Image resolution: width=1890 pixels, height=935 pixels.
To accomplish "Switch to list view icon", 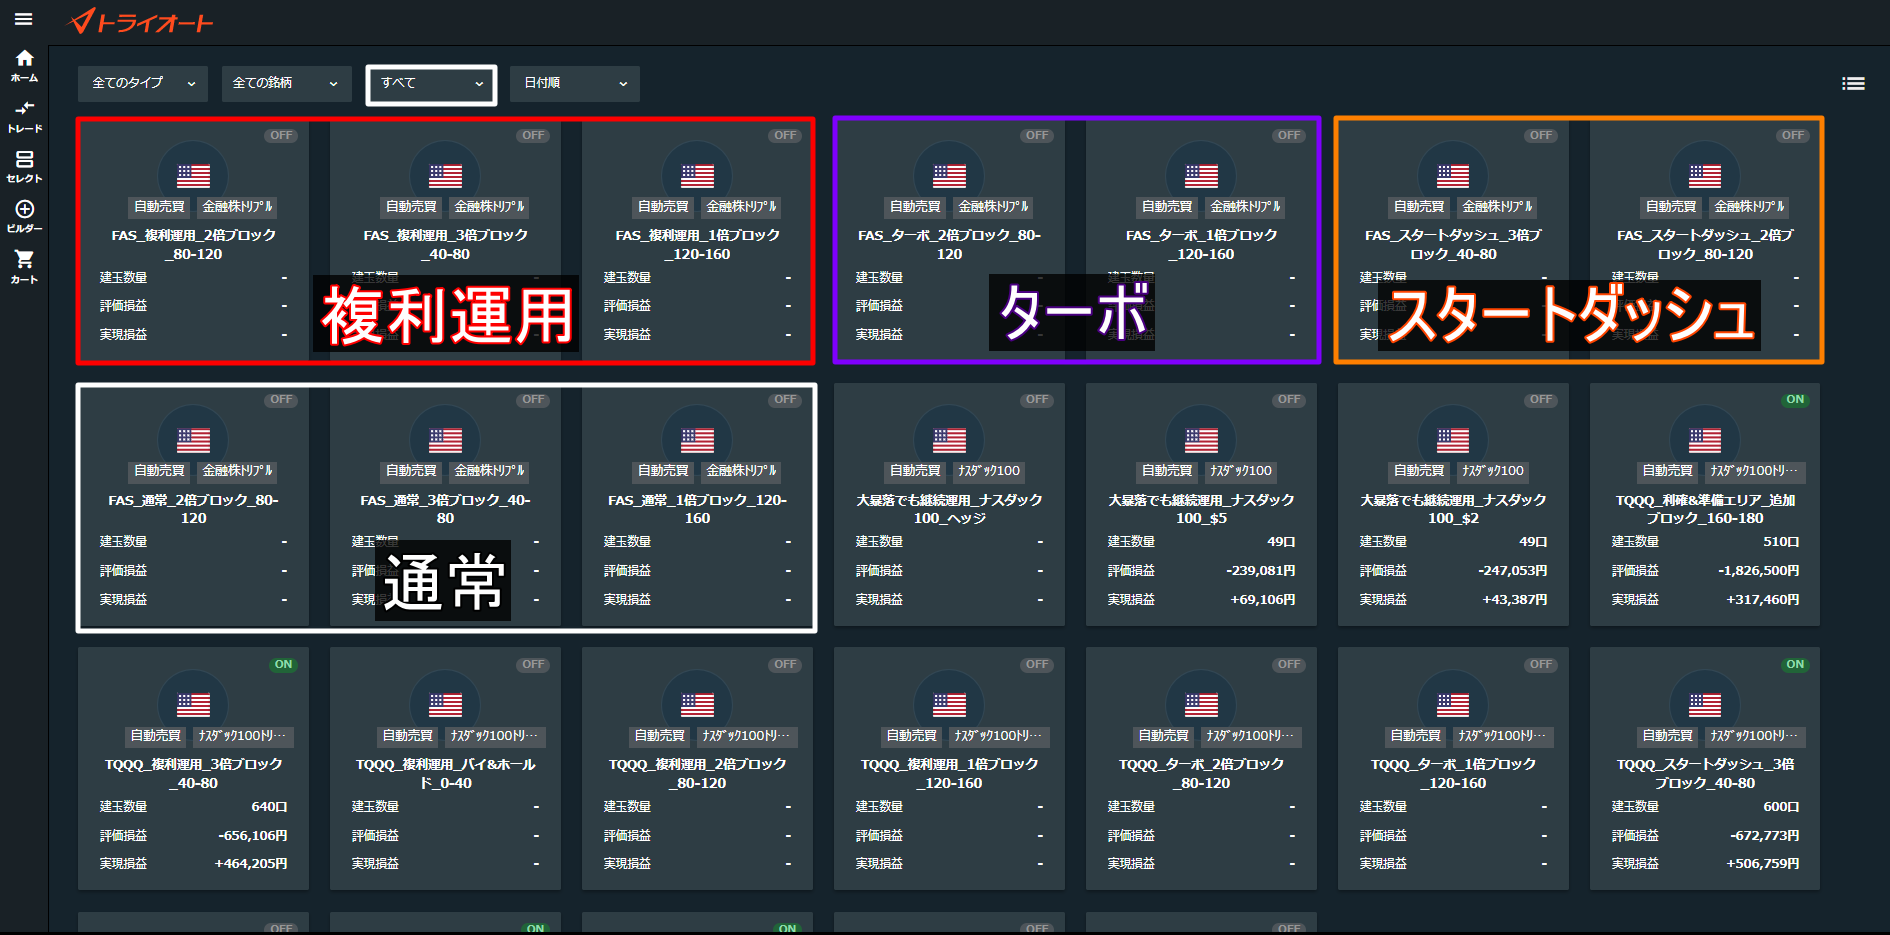I will point(1853,84).
